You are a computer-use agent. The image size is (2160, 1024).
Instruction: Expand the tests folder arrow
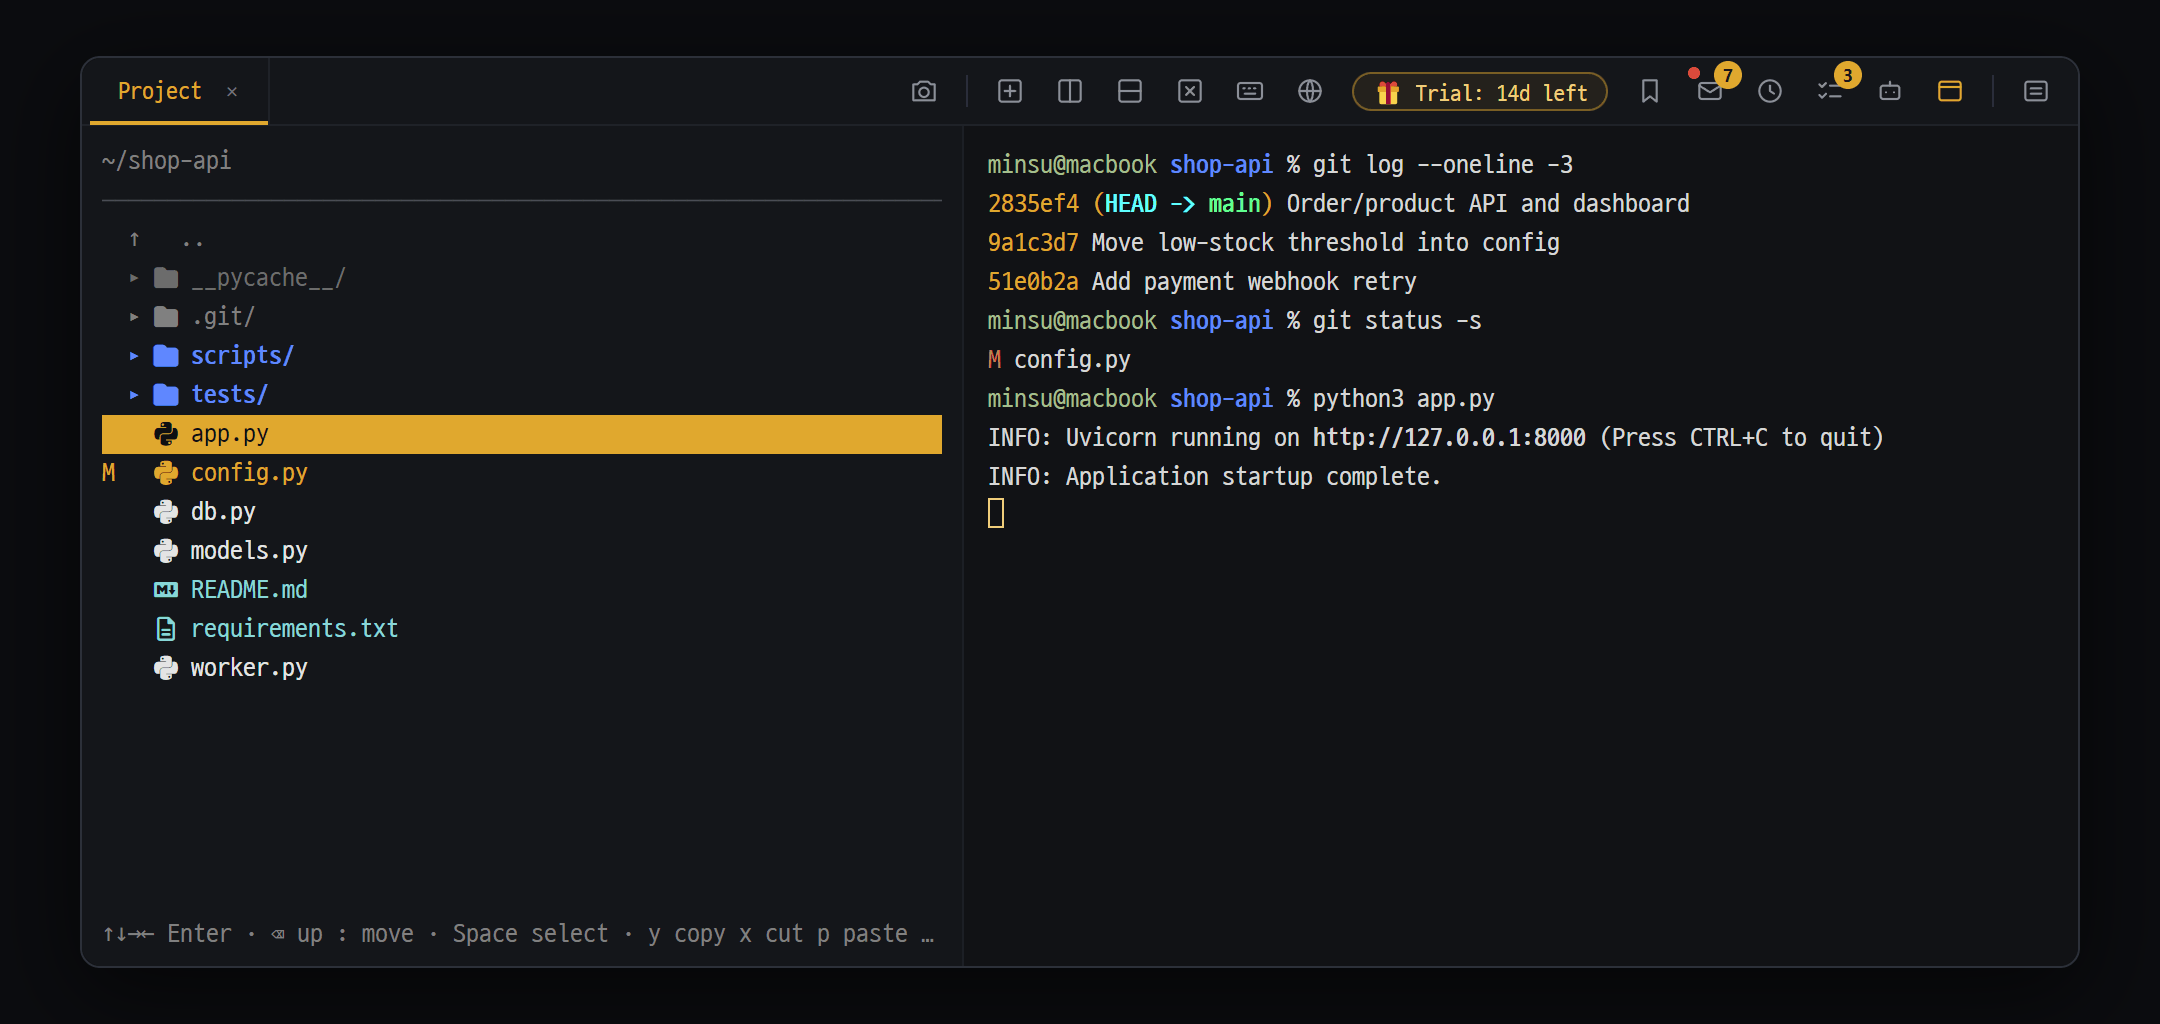(x=134, y=395)
